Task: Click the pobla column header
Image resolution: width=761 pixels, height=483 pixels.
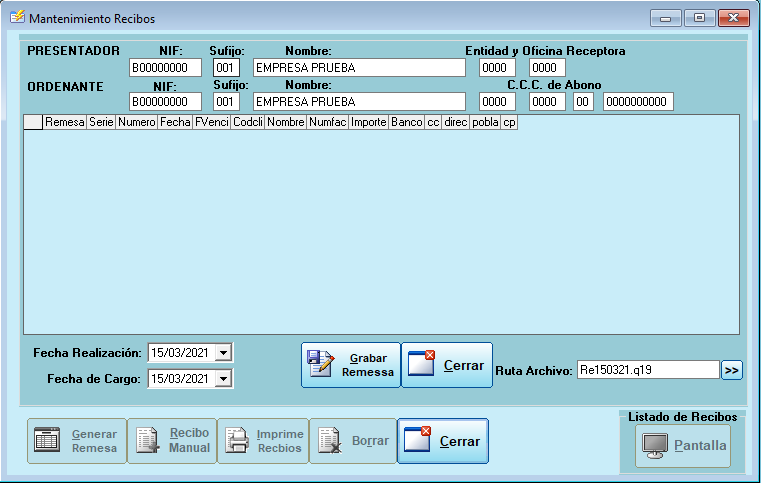Action: [x=485, y=122]
